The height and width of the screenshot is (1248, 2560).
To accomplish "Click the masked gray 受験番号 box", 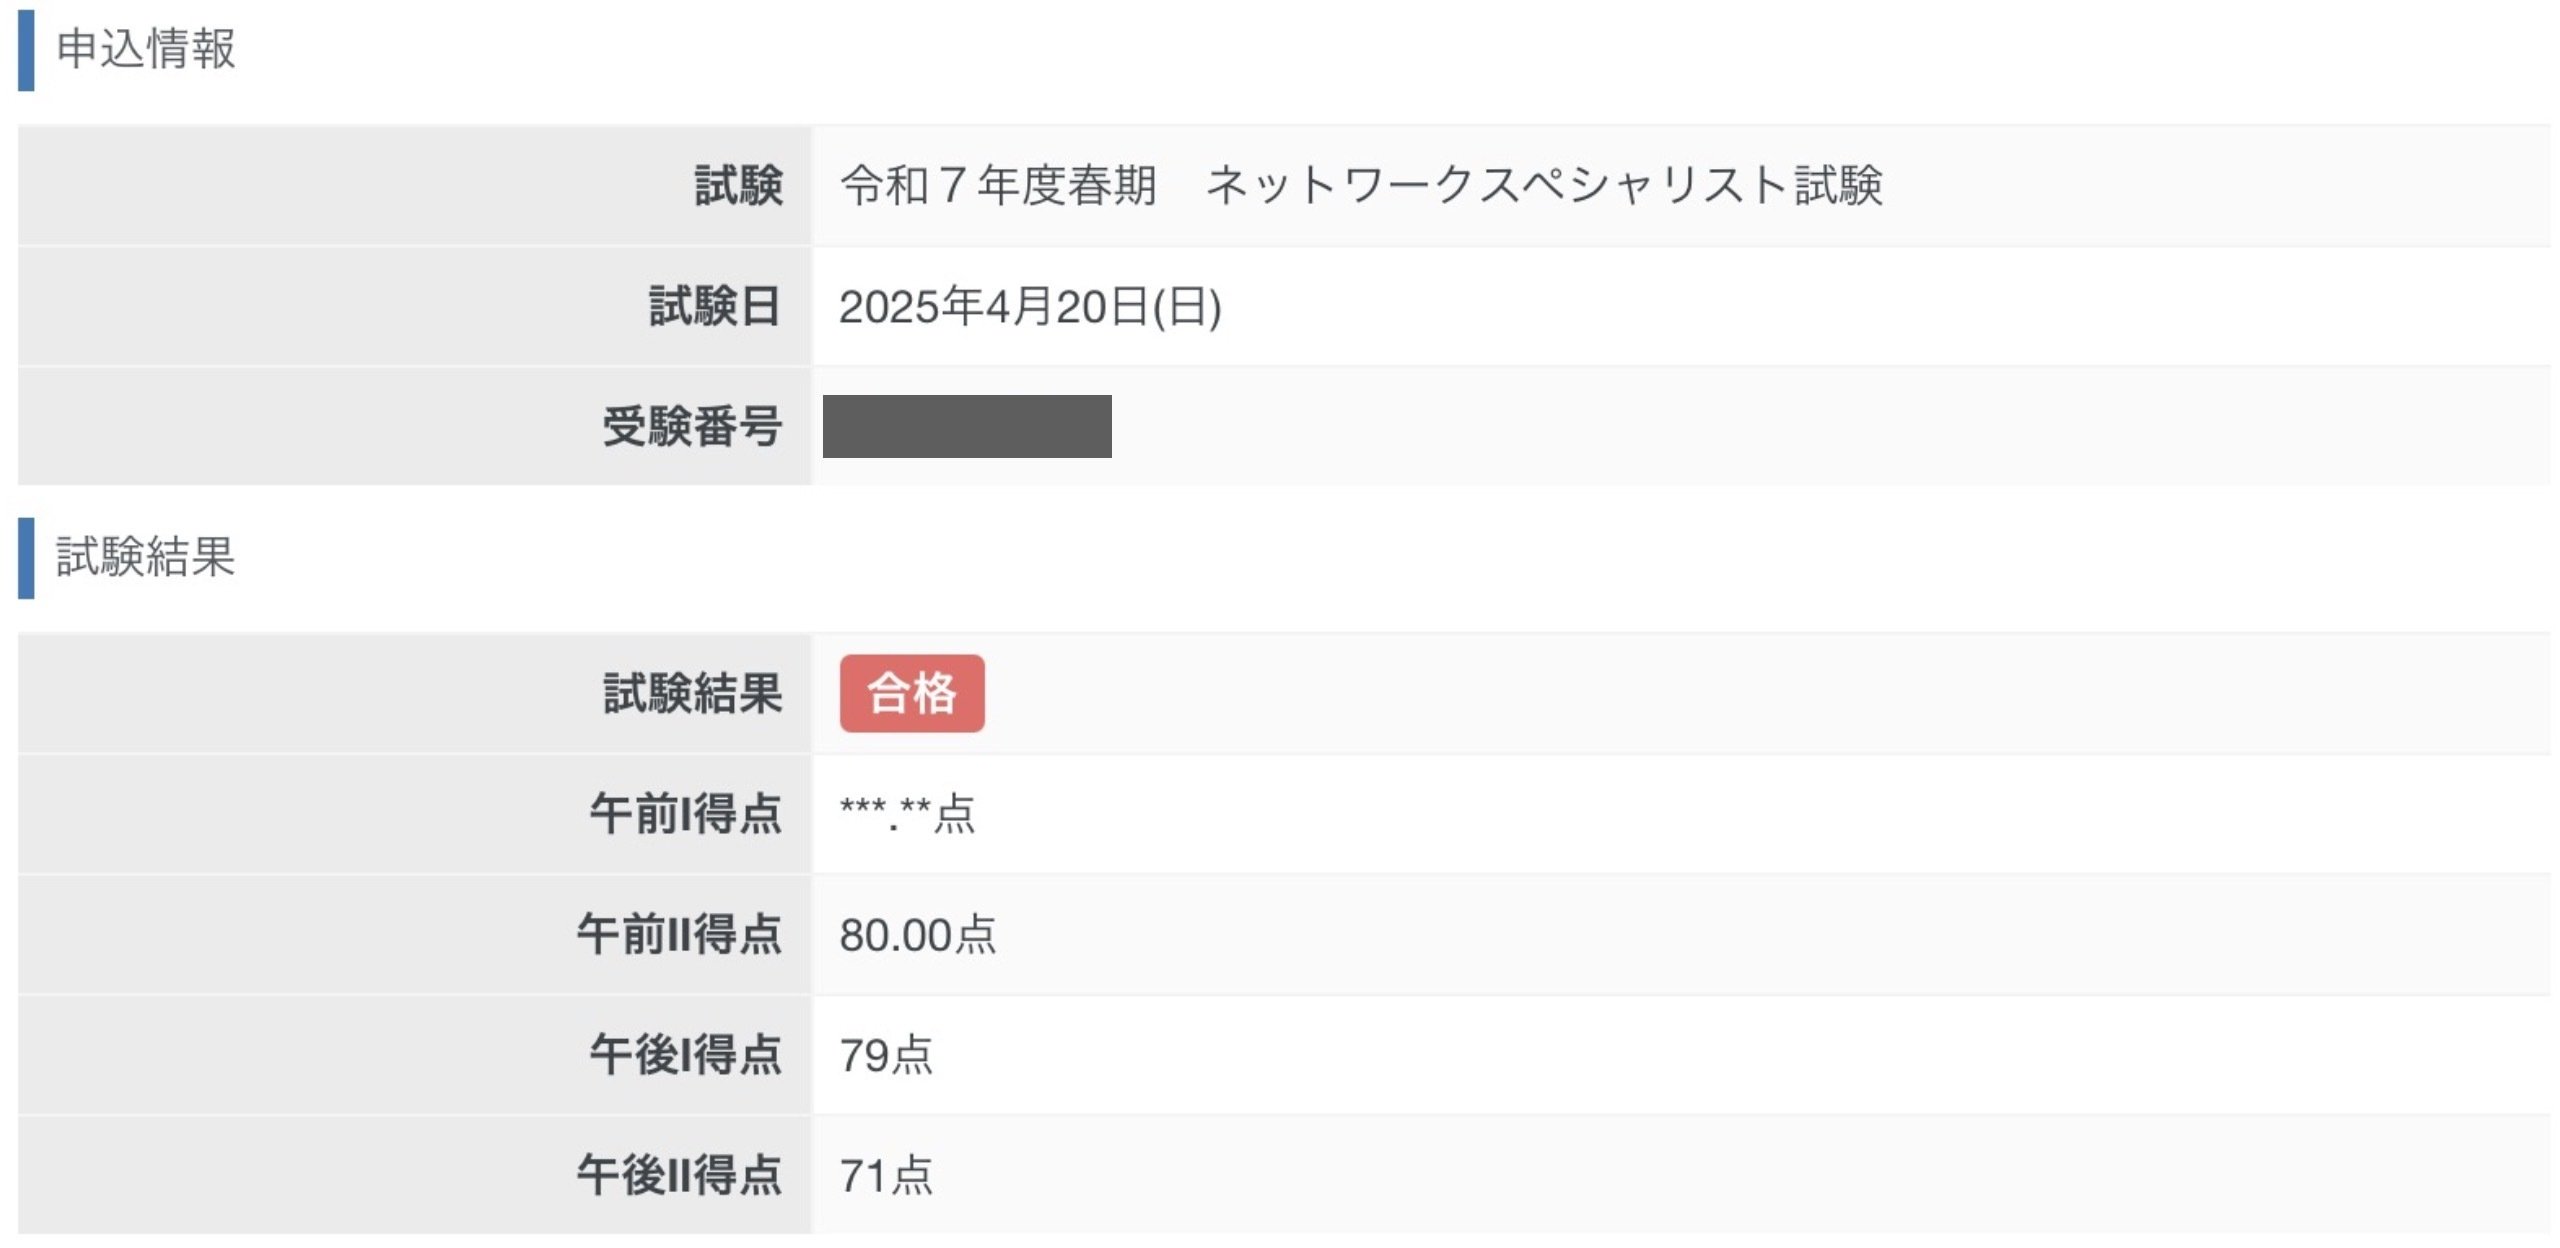I will 966,426.
